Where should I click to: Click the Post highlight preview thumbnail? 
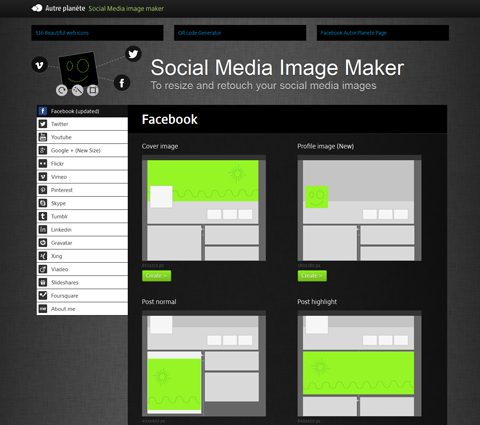tap(359, 363)
